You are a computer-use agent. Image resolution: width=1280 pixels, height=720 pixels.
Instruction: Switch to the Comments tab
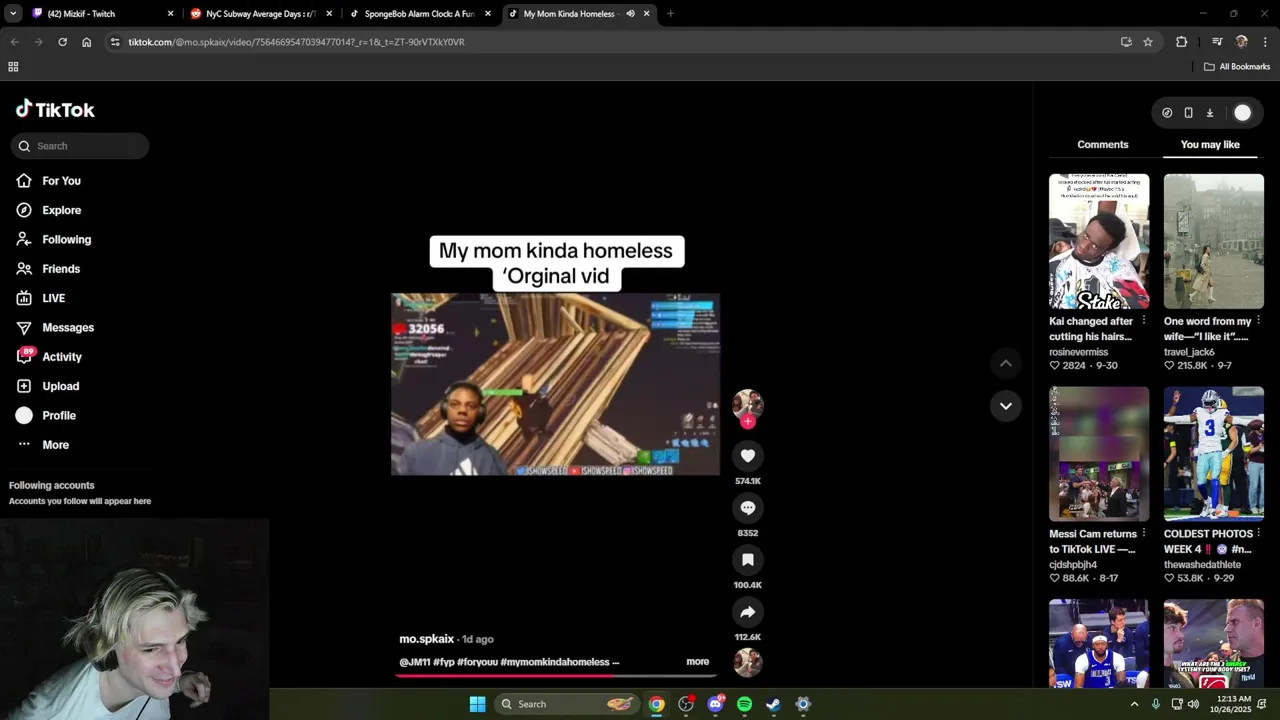click(x=1103, y=145)
